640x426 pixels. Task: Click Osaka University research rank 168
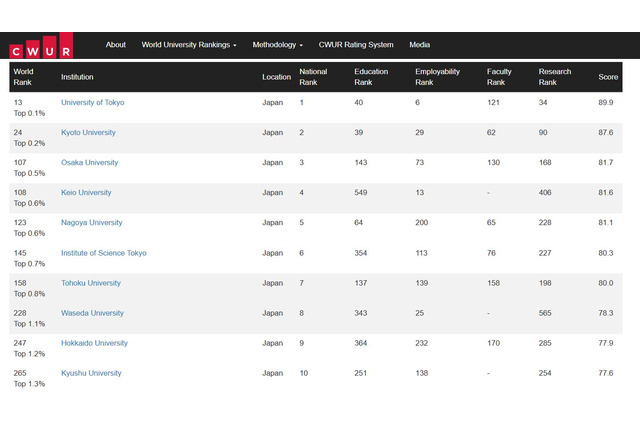pos(545,162)
